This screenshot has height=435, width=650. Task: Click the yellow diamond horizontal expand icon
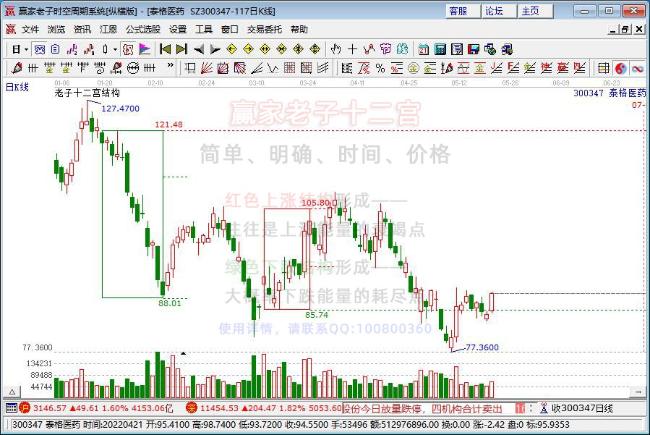tap(265, 49)
